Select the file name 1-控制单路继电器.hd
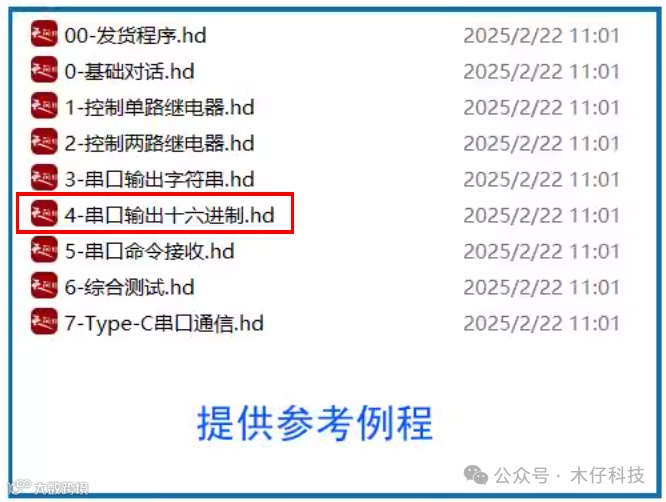Image resolution: width=666 pixels, height=502 pixels. point(160,107)
